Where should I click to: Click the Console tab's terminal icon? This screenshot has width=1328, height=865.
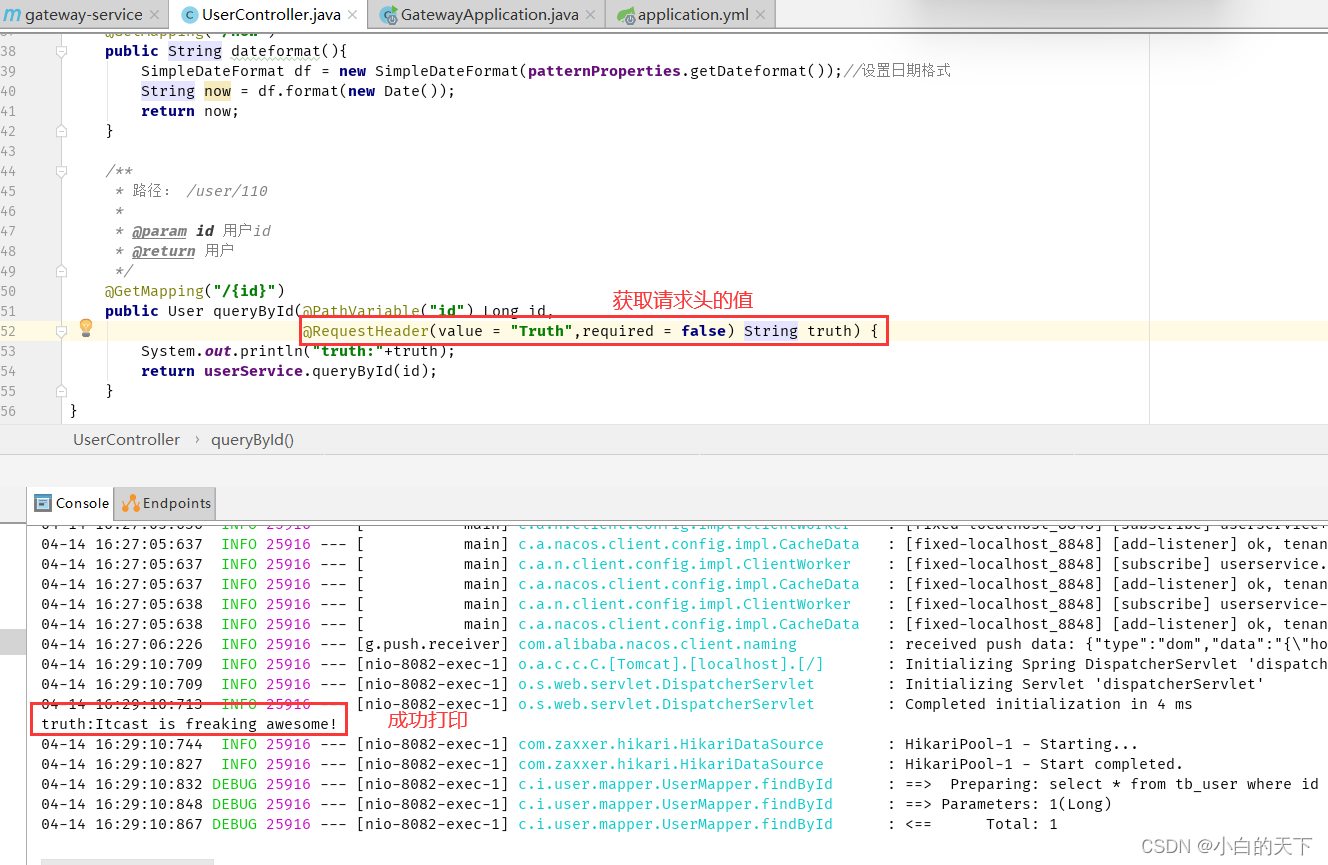43,503
